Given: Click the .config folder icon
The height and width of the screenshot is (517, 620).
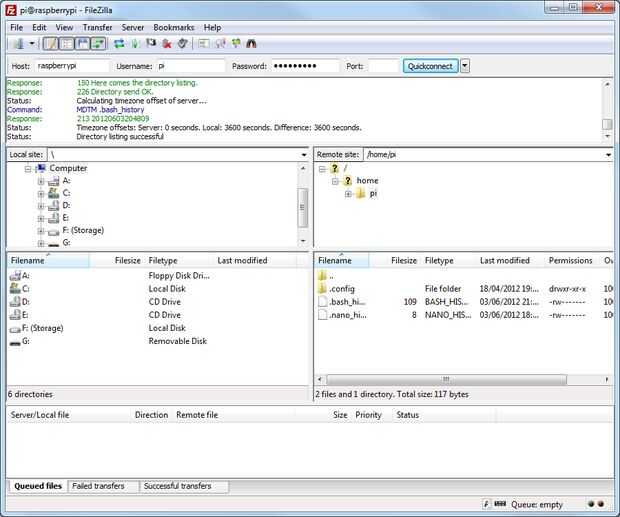Looking at the screenshot, I should click(322, 288).
